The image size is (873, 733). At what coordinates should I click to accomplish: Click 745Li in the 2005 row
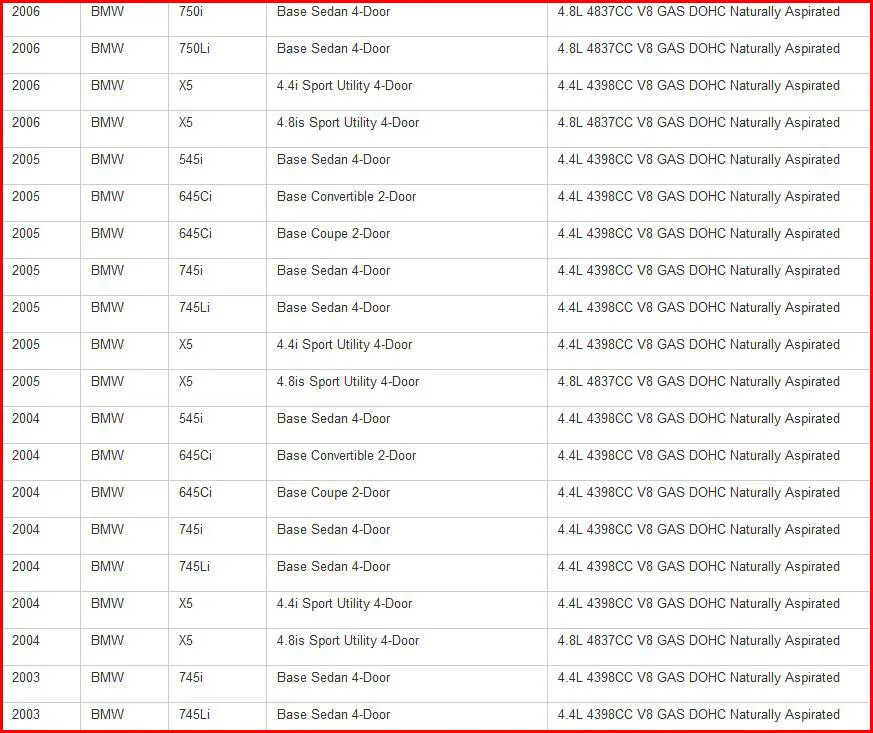[x=194, y=307]
